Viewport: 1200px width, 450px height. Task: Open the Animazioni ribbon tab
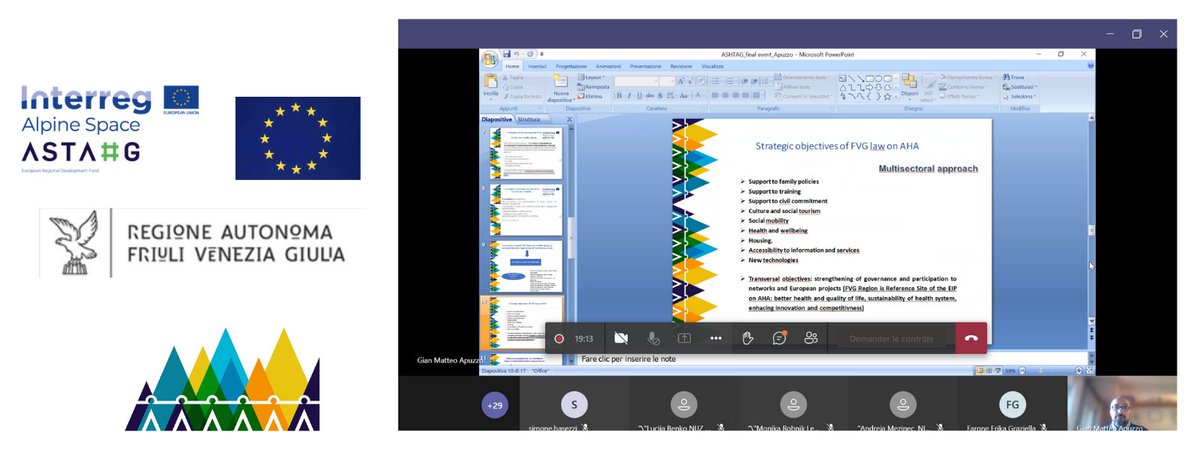[608, 66]
